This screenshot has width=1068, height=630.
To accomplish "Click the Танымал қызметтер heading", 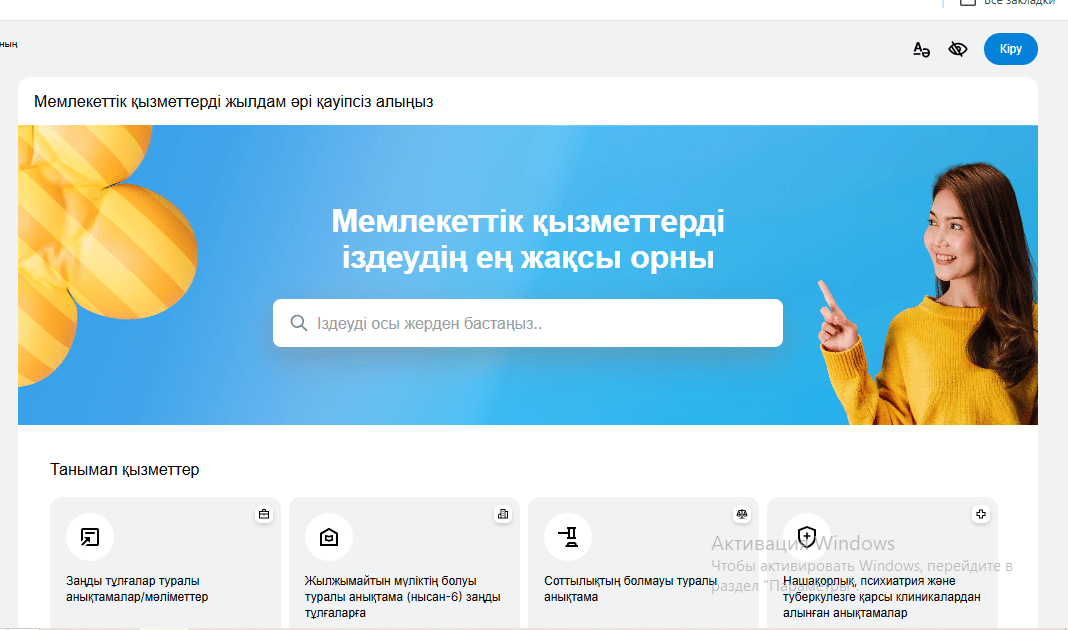I will pyautogui.click(x=125, y=469).
